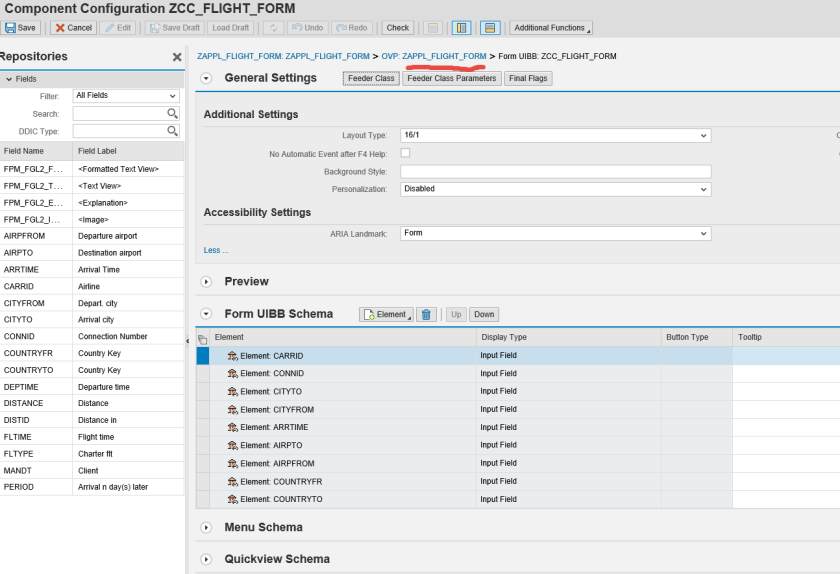Click search icon next to DDIC Type field
Viewport: 840px width, 574px height.
(172, 131)
